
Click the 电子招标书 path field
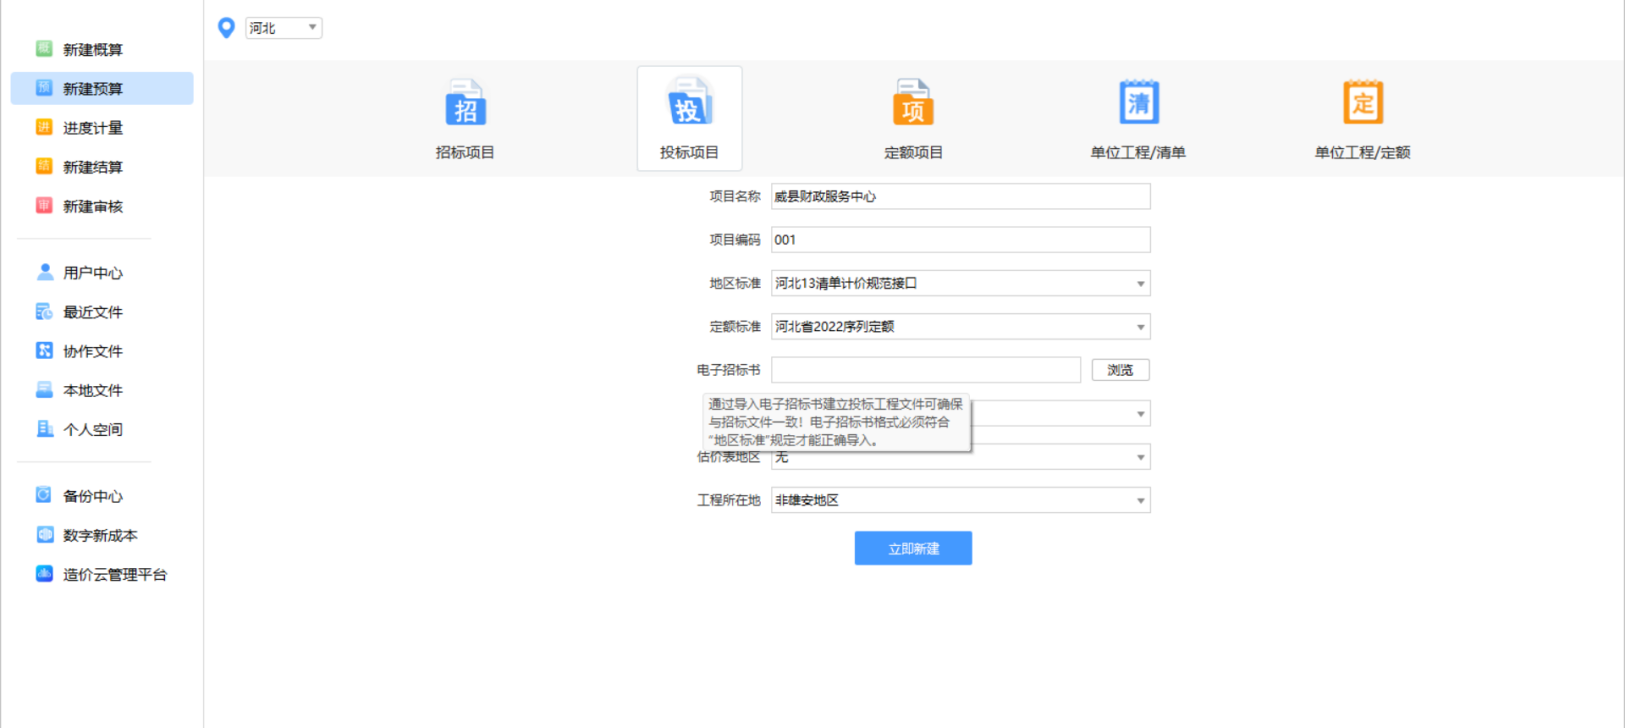(x=926, y=370)
